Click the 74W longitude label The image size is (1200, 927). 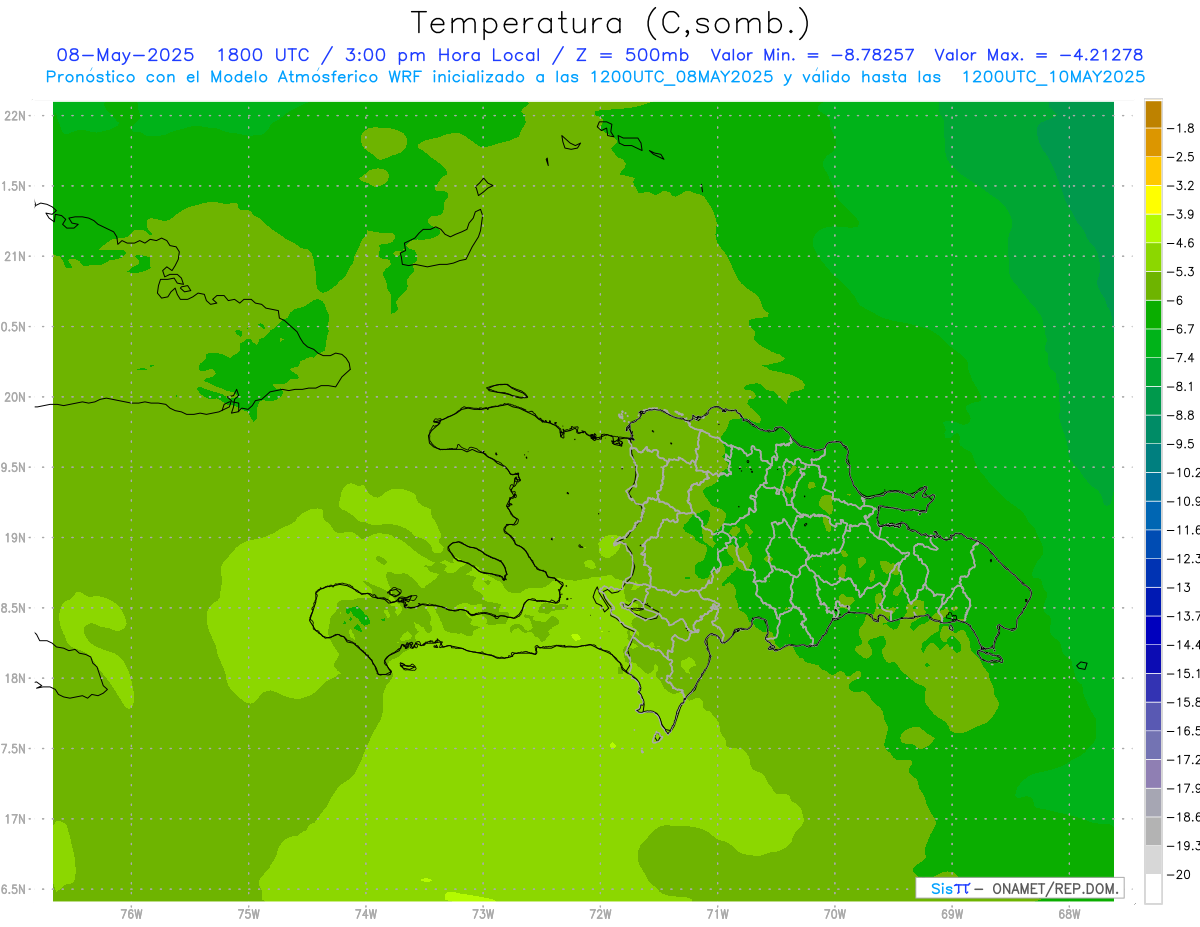pos(366,914)
